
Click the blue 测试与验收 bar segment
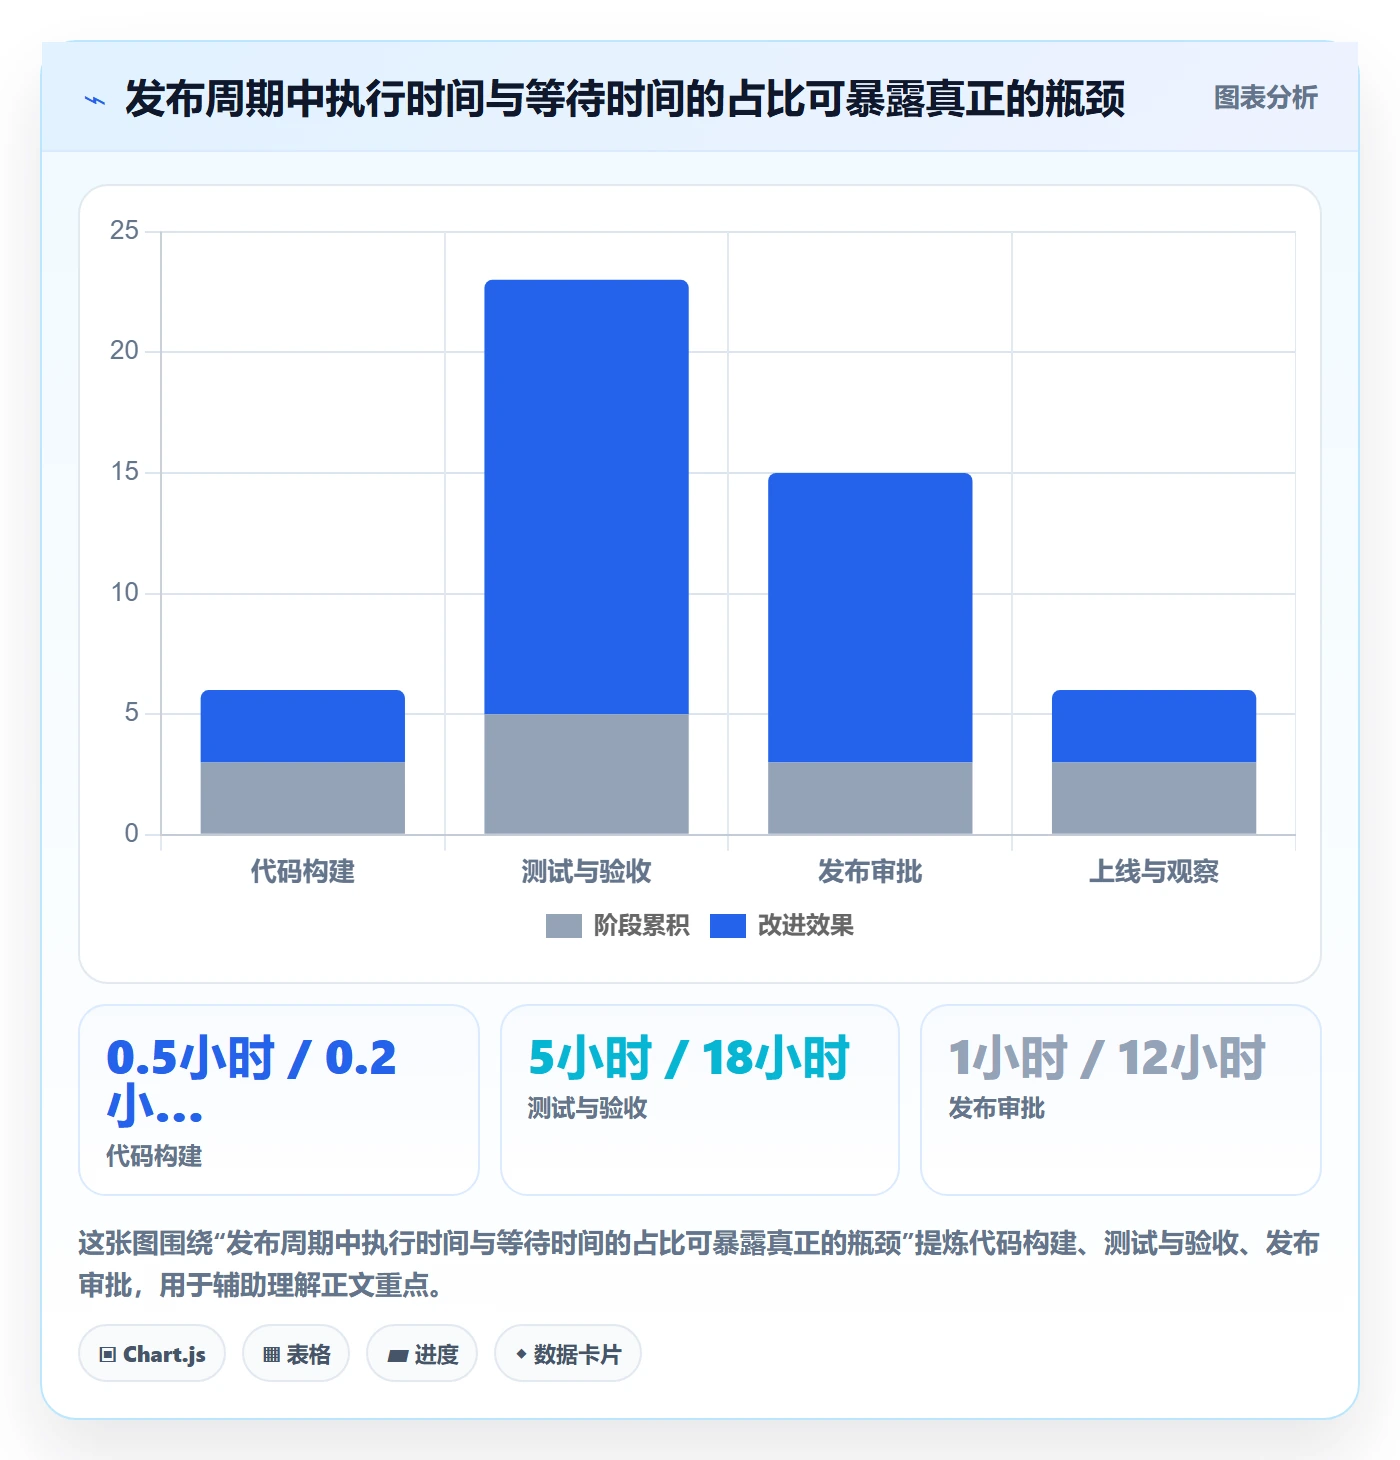(586, 497)
